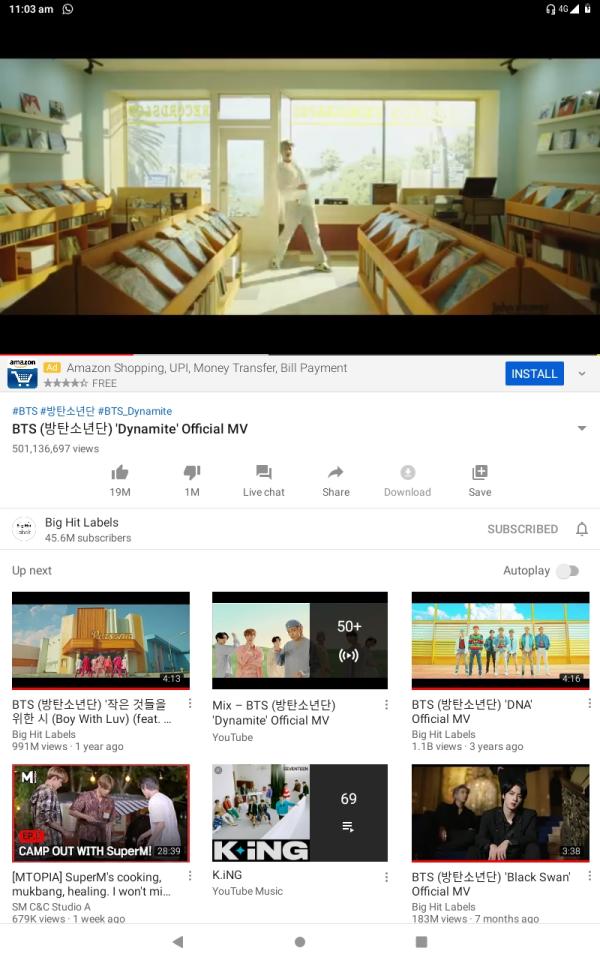Screen dimensions: 600x960
Task: Open options menu for MTOPIA SuperM video
Action: [x=190, y=876]
